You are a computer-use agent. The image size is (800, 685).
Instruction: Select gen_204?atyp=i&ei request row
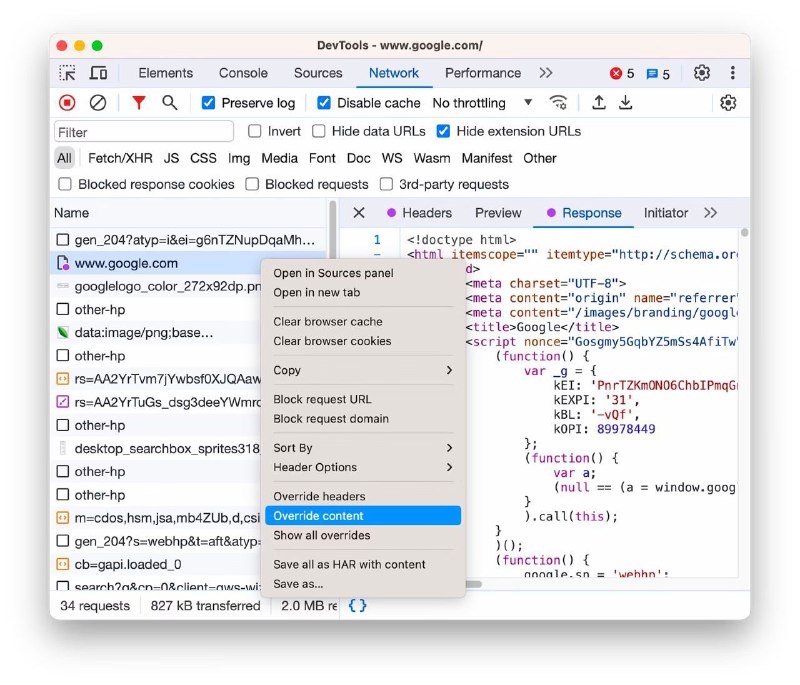tap(188, 240)
